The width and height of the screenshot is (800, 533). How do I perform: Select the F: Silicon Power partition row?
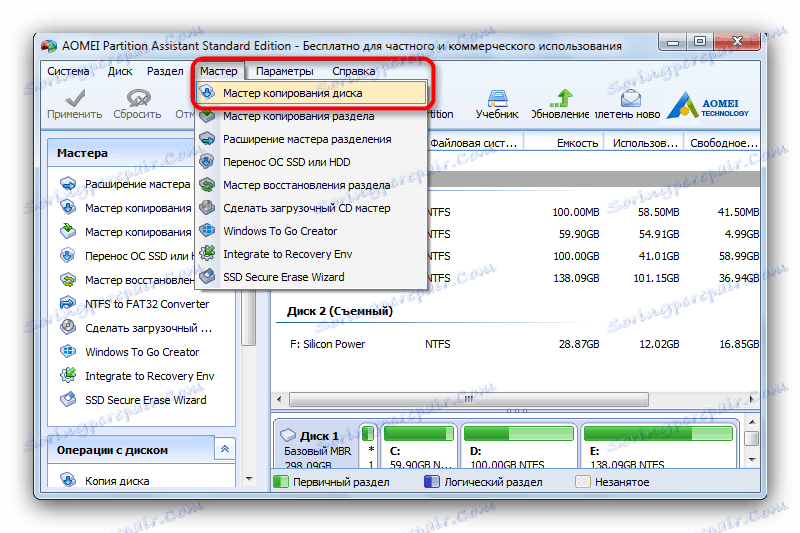516,344
